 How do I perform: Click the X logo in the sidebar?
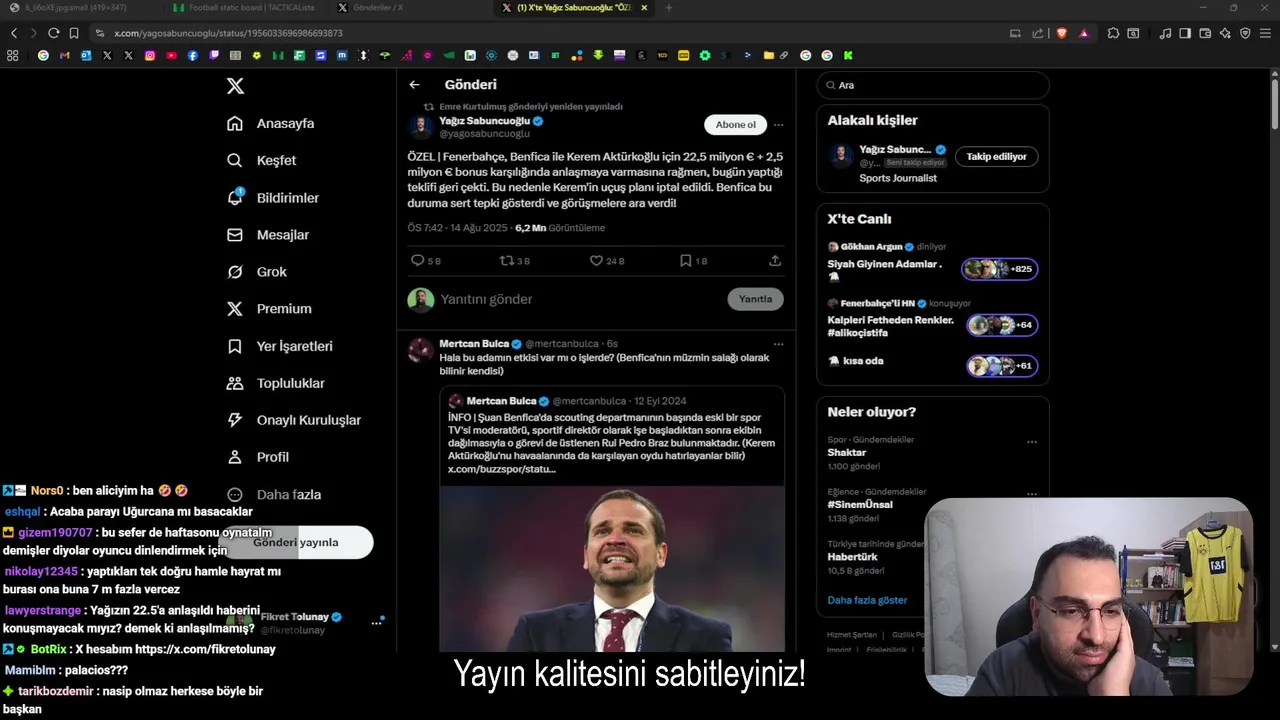tap(235, 86)
